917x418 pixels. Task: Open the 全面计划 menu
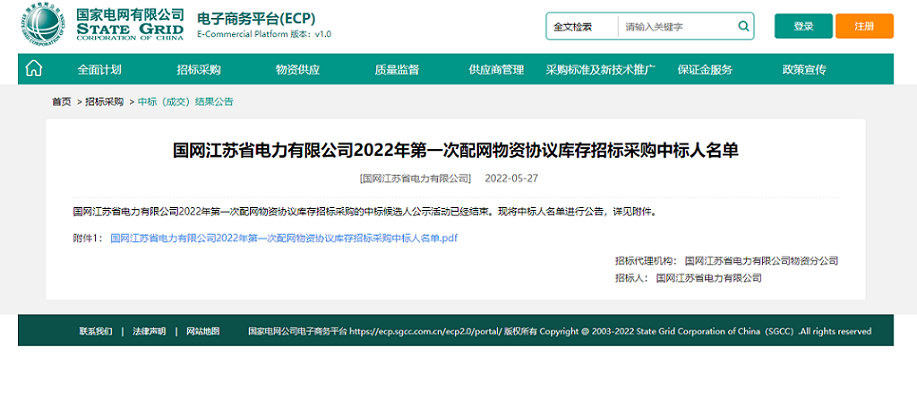click(99, 69)
